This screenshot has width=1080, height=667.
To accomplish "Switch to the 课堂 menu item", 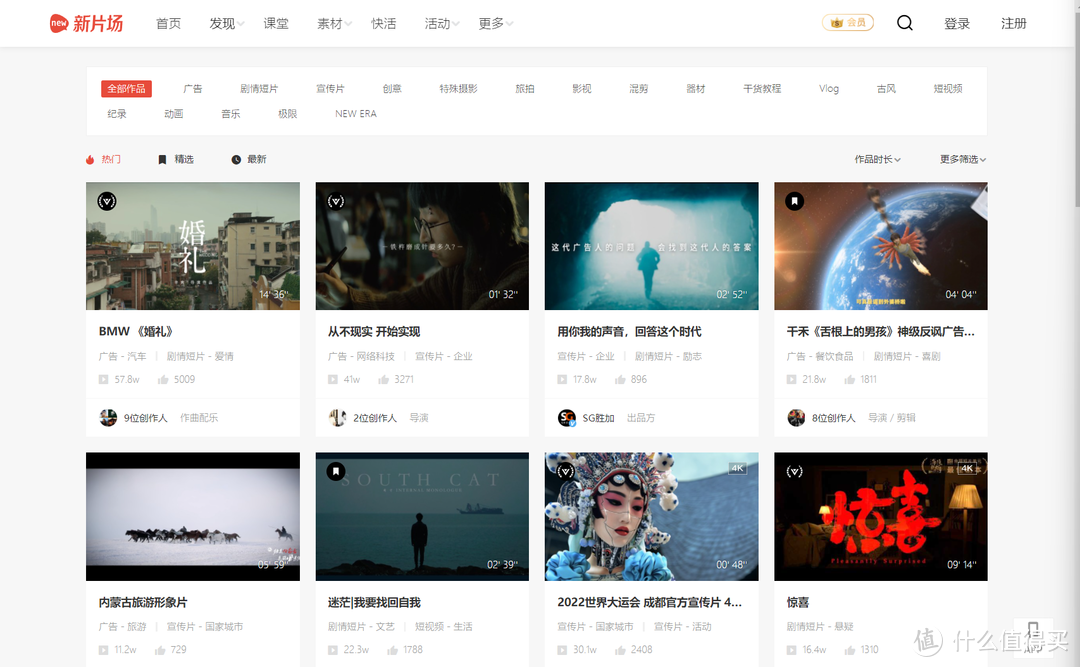I will click(276, 23).
